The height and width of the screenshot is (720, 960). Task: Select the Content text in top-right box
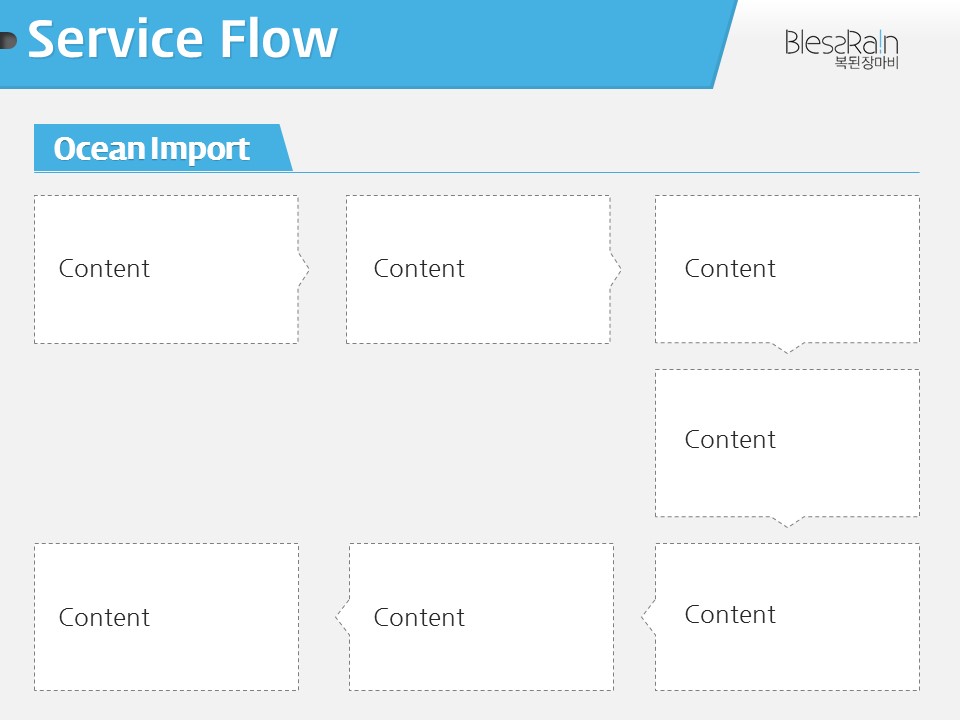coord(730,269)
